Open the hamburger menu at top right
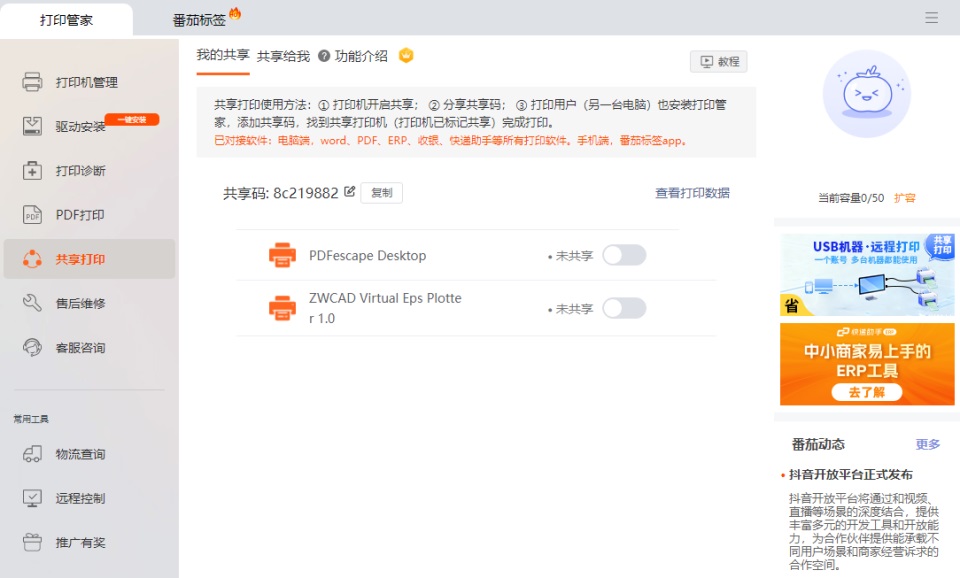The width and height of the screenshot is (960, 578). pyautogui.click(x=931, y=18)
